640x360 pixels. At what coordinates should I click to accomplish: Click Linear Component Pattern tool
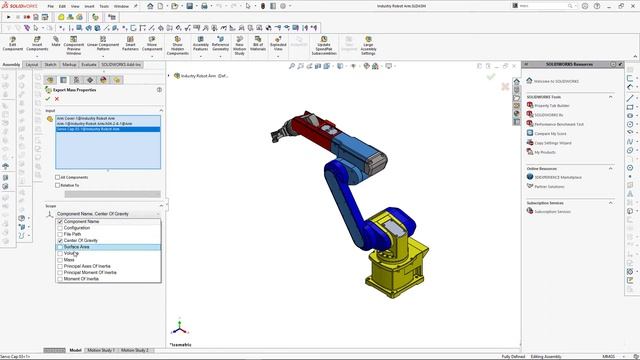(103, 44)
